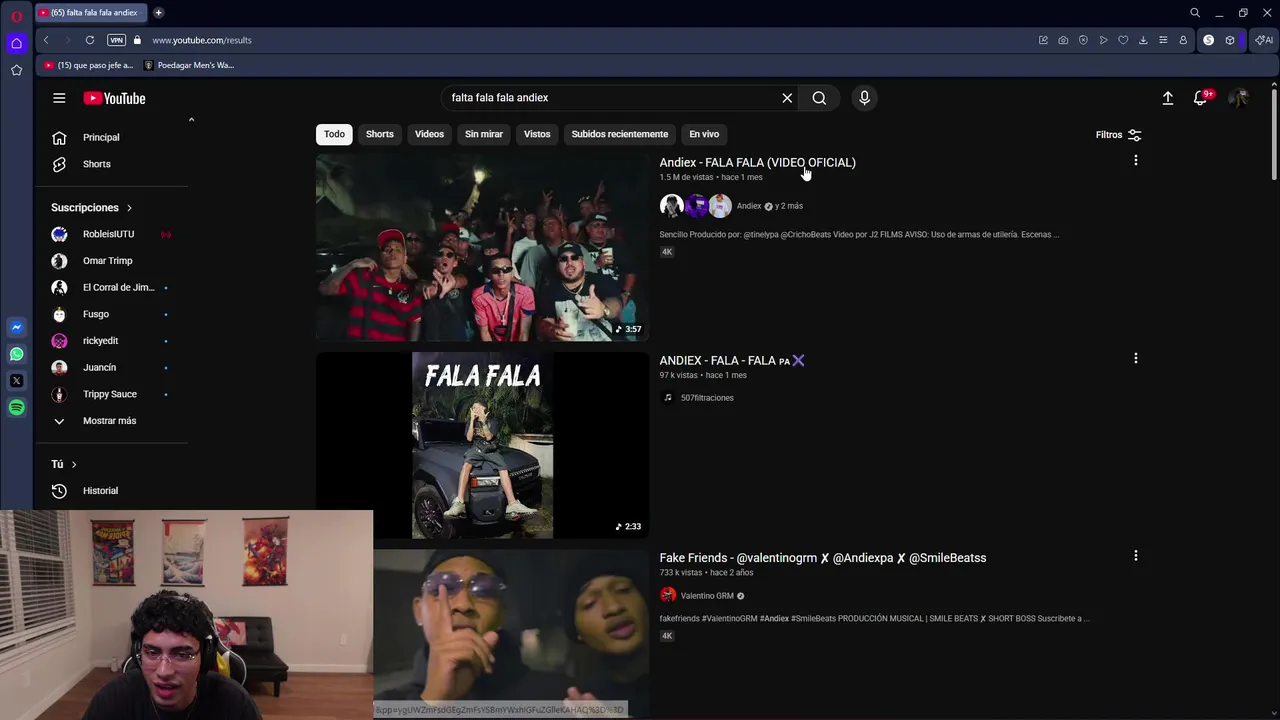
Task: Click the YouTube search text box
Action: [x=610, y=98]
